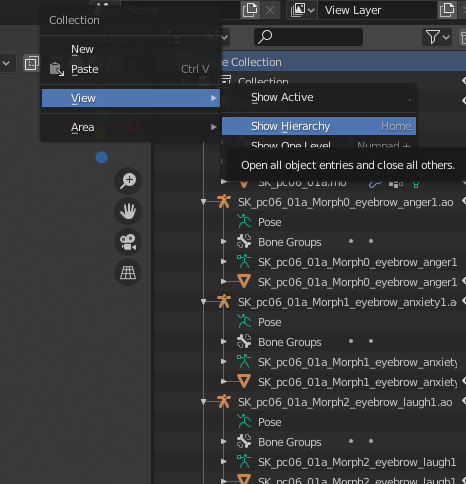This screenshot has width=466, height=484.
Task: Select the pan hand viewport icon
Action: (128, 211)
